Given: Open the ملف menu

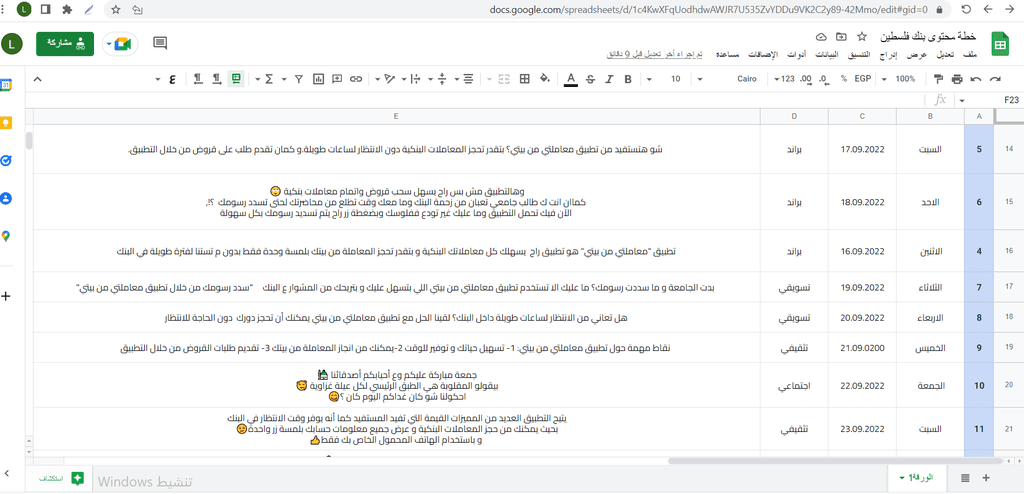Looking at the screenshot, I should click(970, 55).
